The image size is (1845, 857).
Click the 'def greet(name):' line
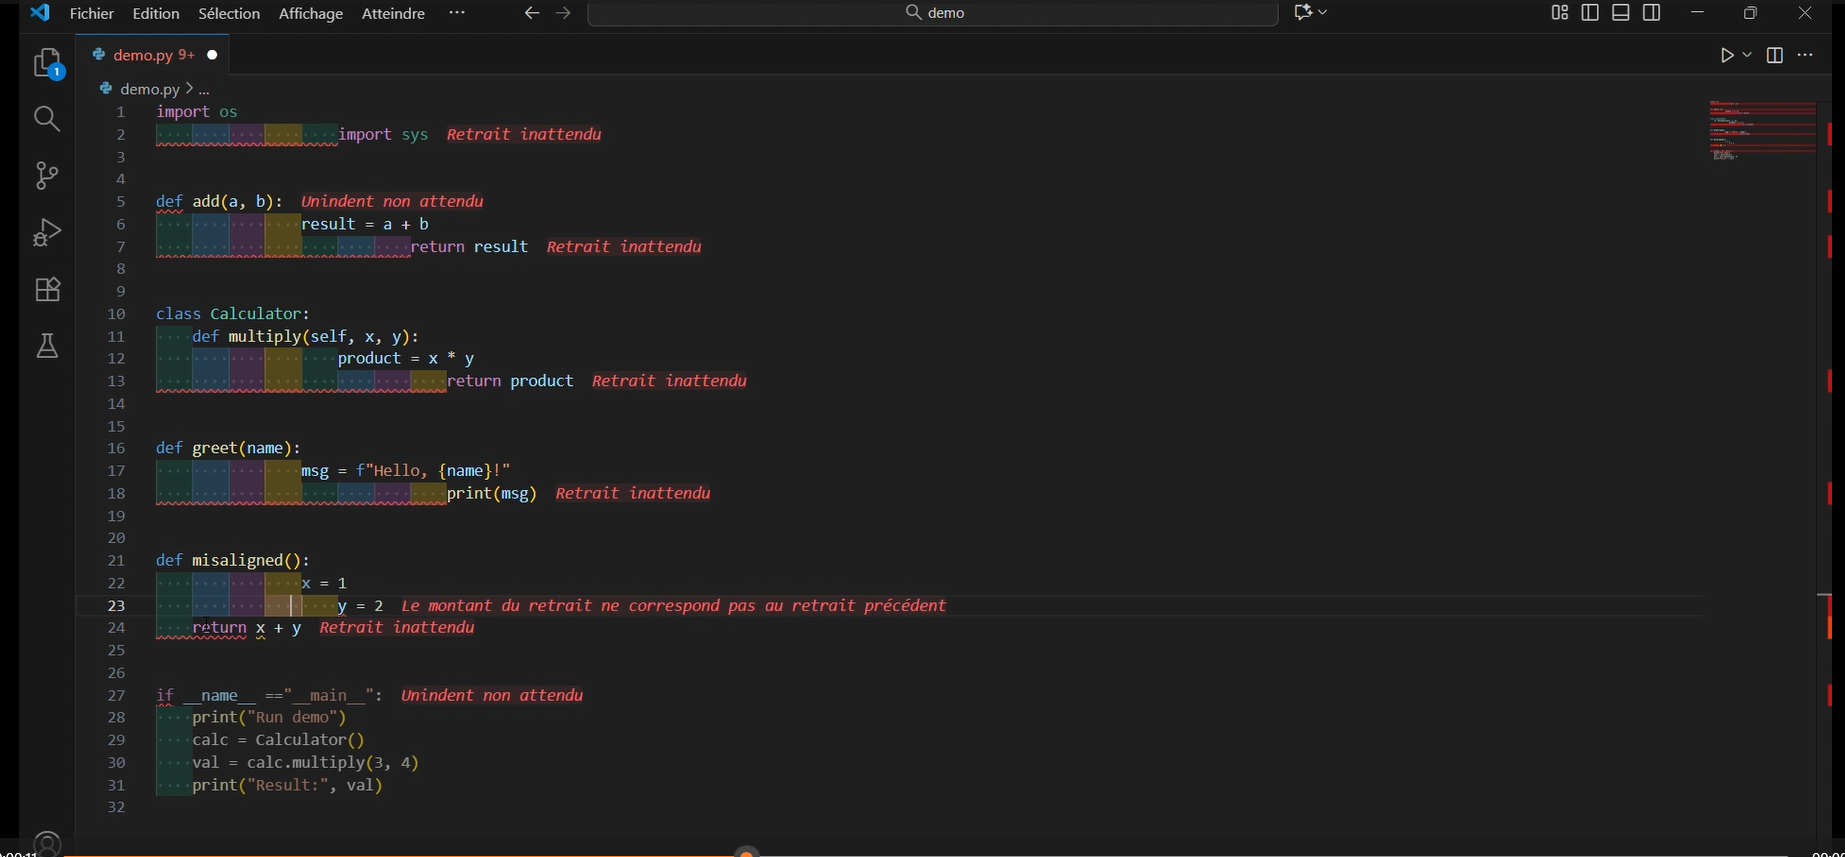click(228, 448)
